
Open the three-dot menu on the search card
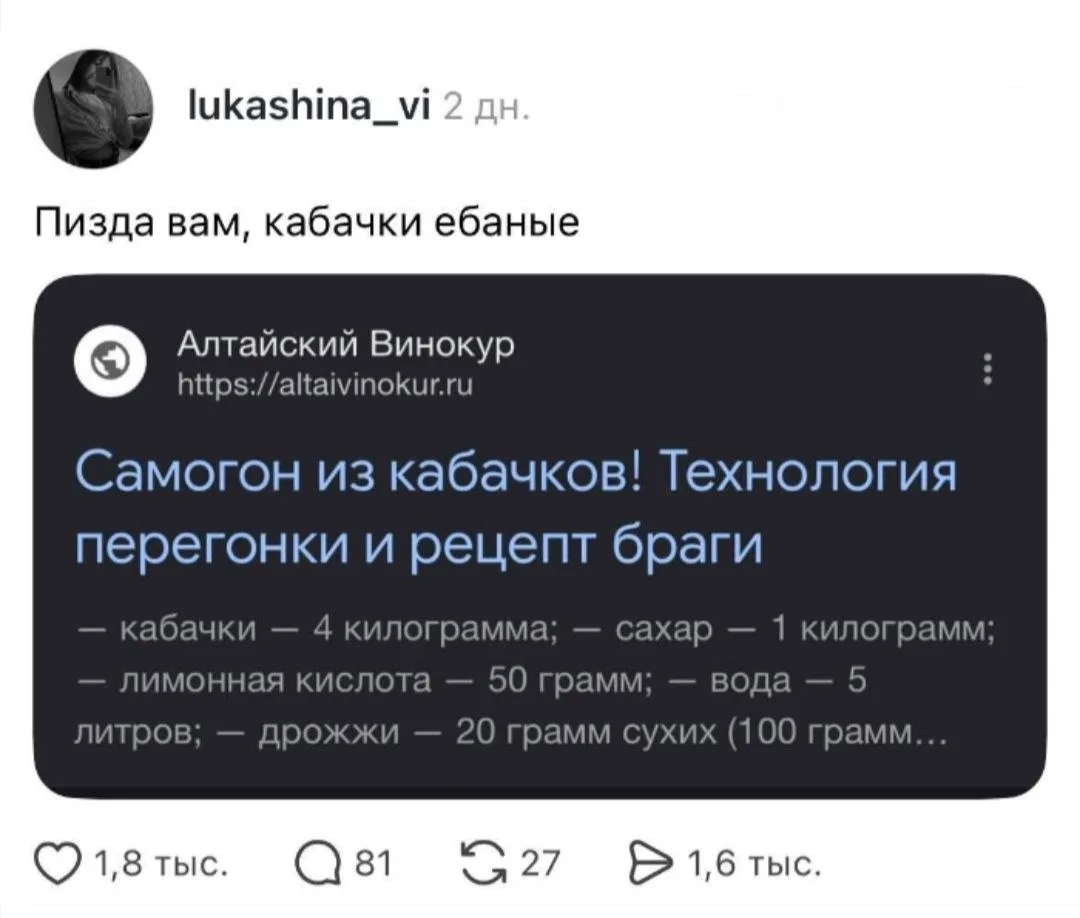pos(988,368)
